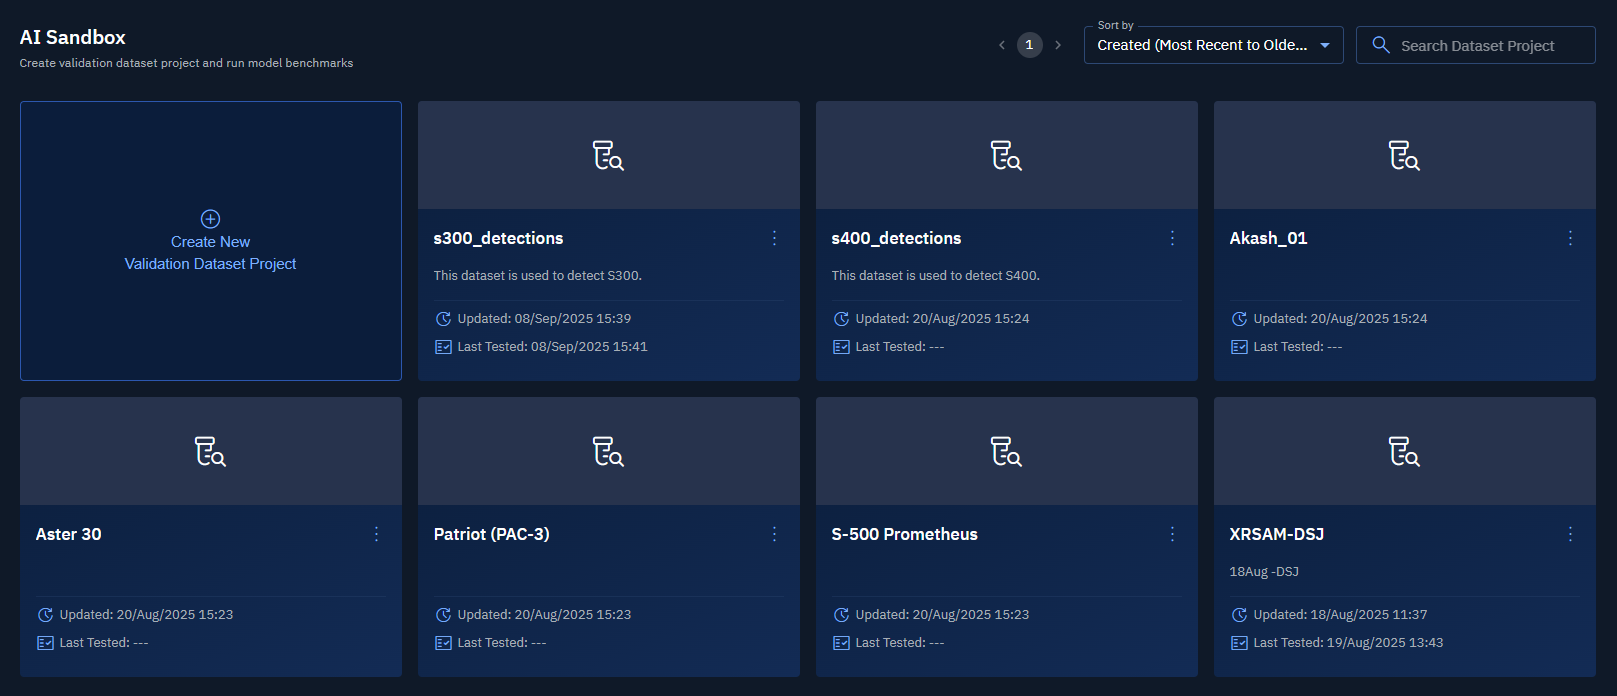Open the s300_detections dataset thumbnail
Screen dimensions: 1617x696
(608, 155)
